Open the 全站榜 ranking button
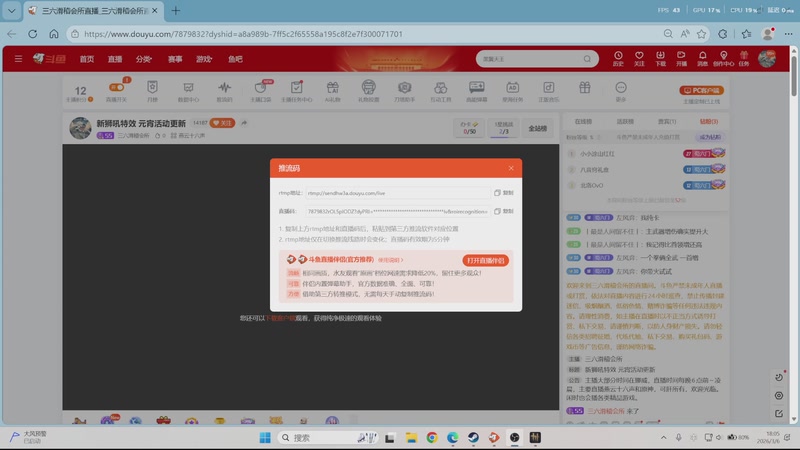800x450 pixels. coord(537,129)
